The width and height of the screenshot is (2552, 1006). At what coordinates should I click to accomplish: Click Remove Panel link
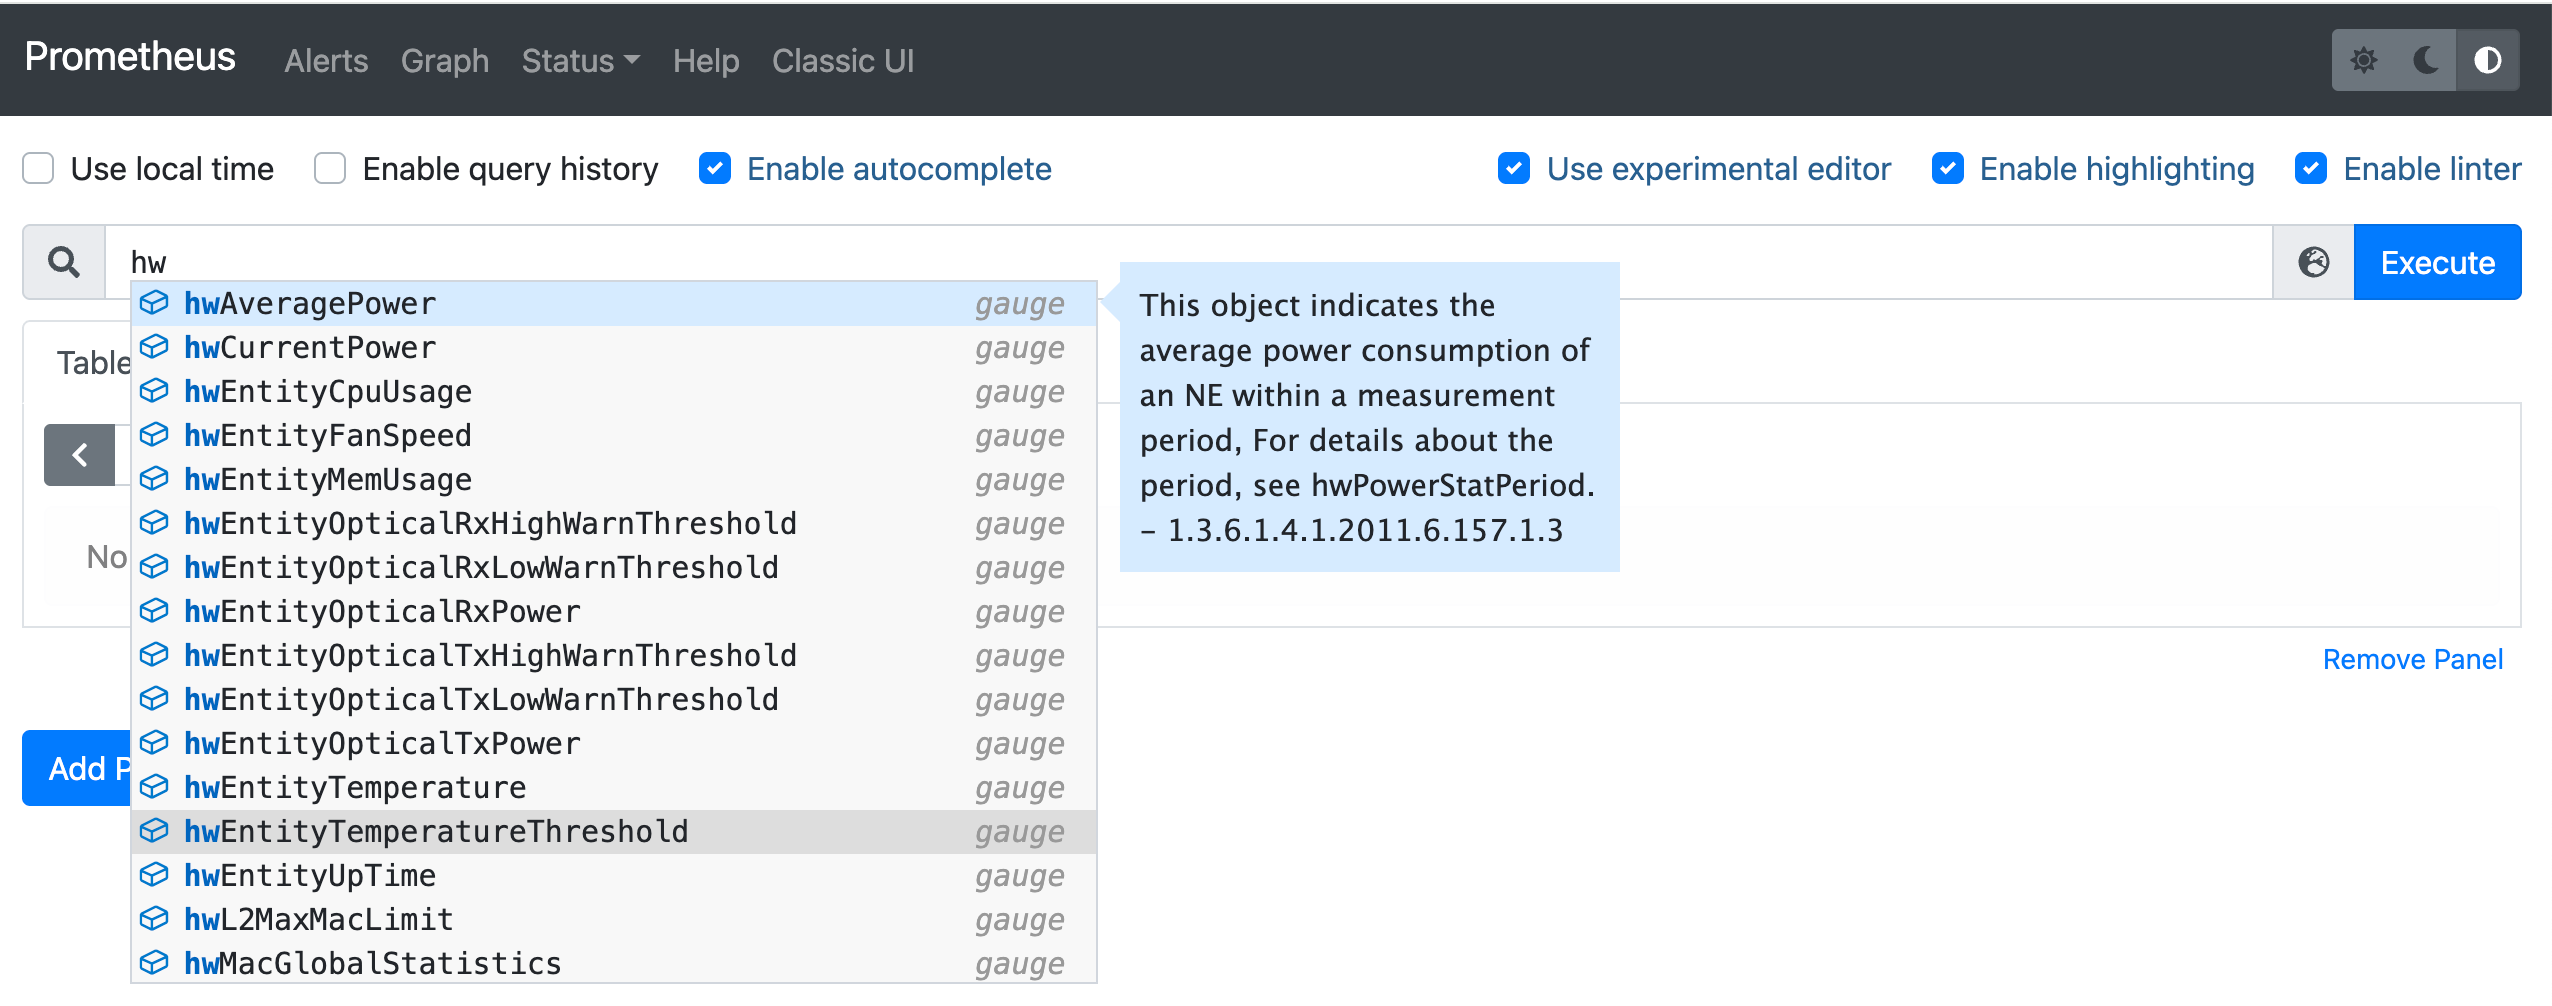(2412, 659)
